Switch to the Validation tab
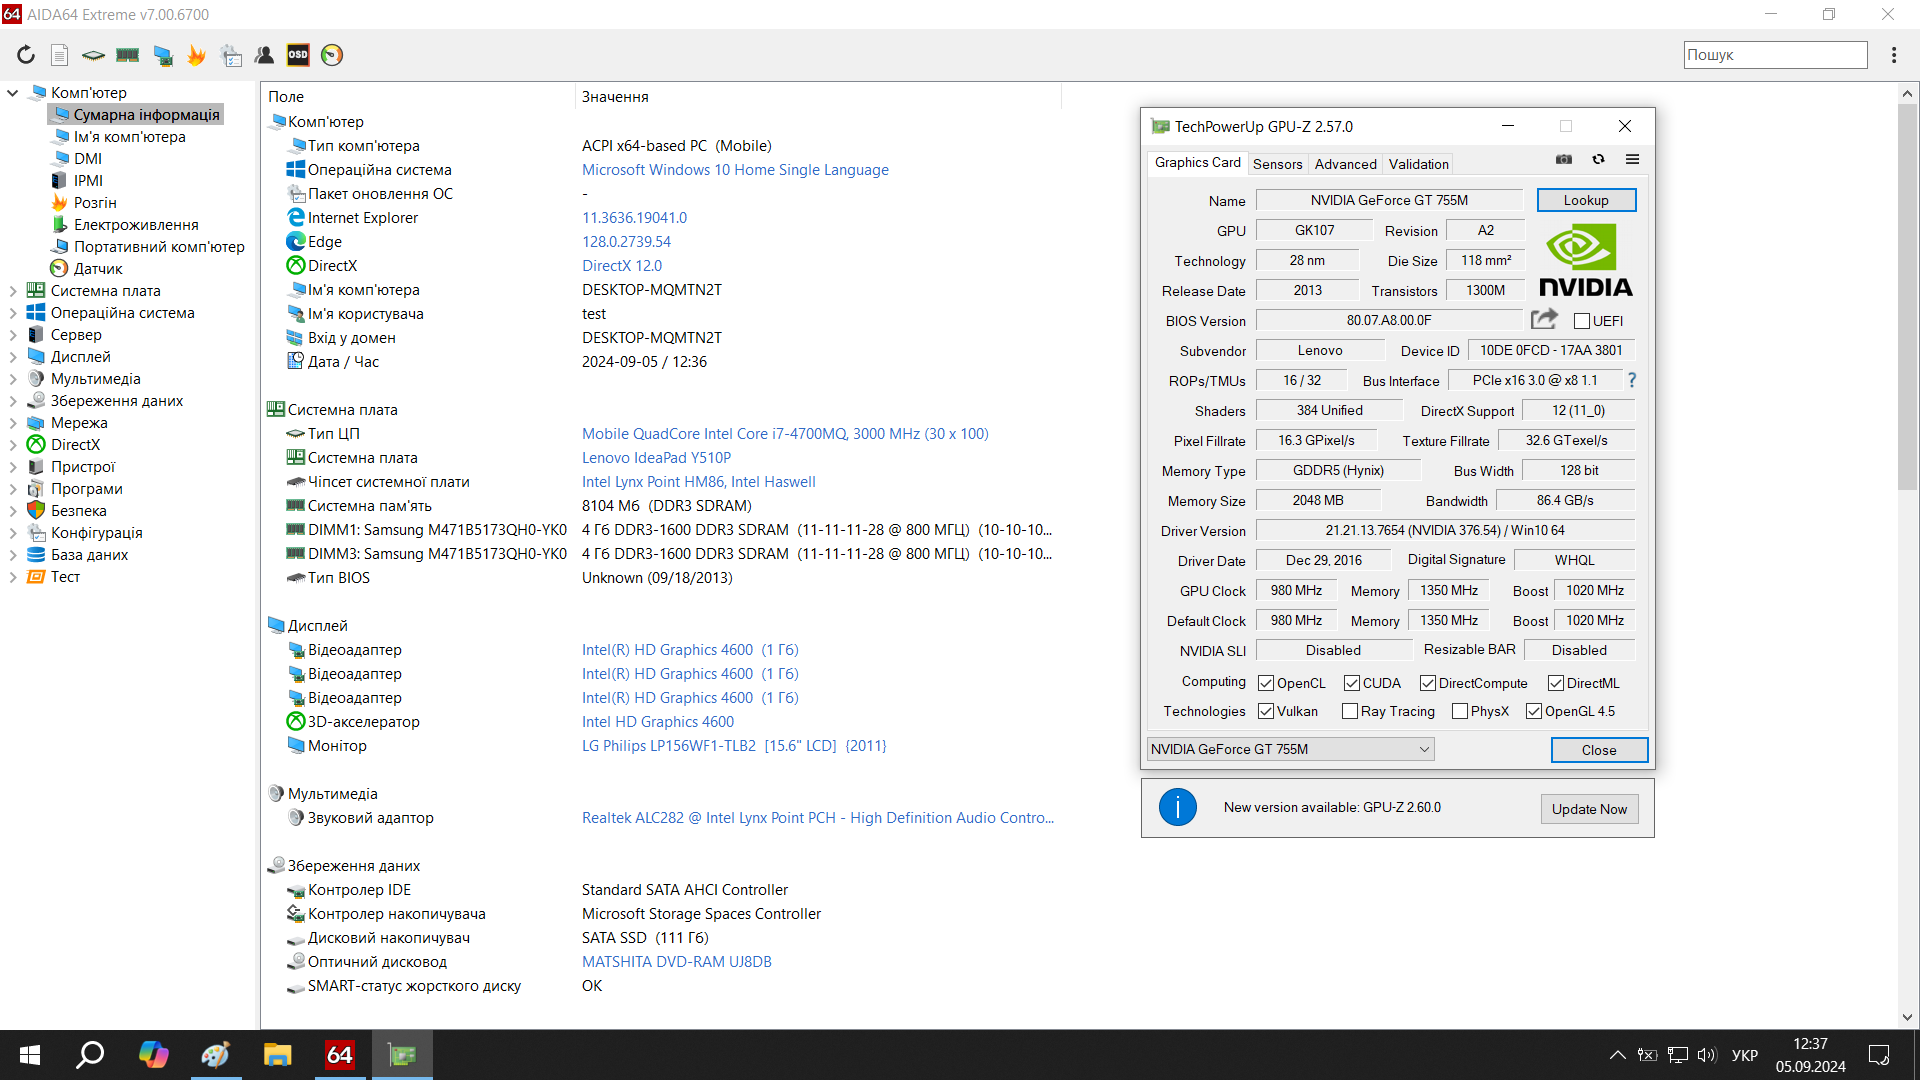This screenshot has height=1080, width=1920. [x=1418, y=164]
